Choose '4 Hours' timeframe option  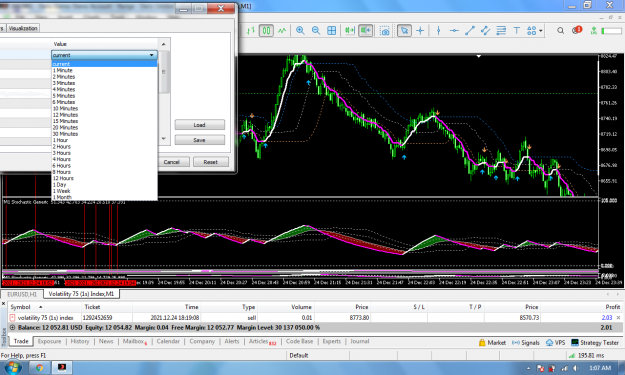point(104,159)
